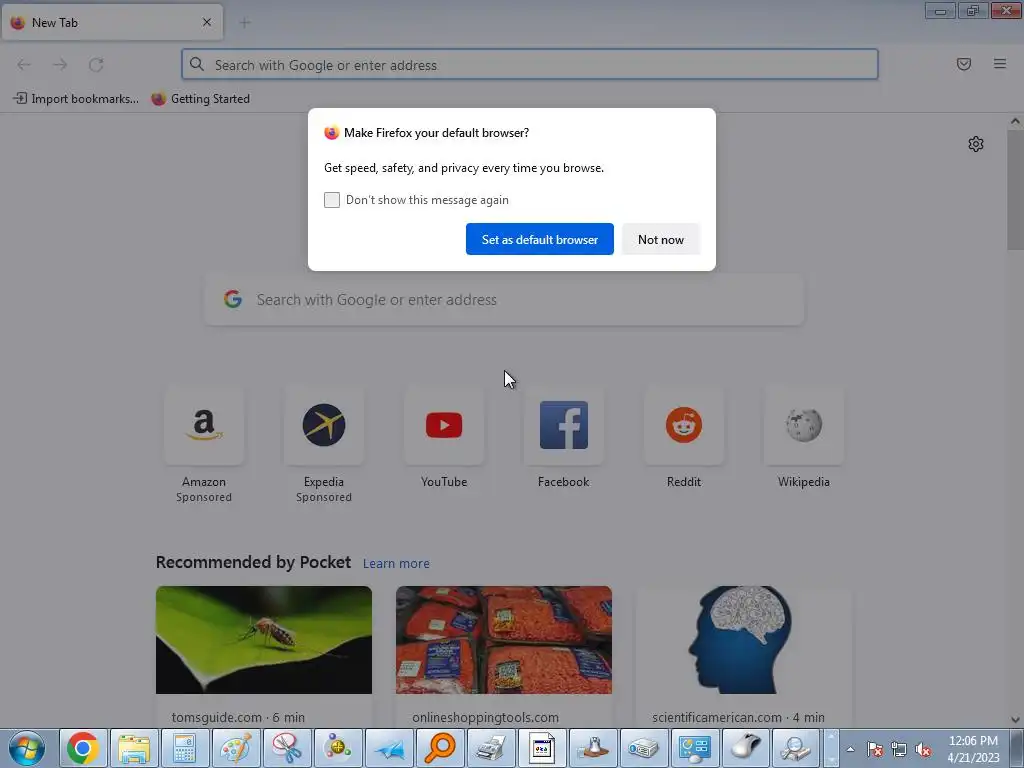Click the Back navigation arrow
The image size is (1024, 768).
(24, 65)
